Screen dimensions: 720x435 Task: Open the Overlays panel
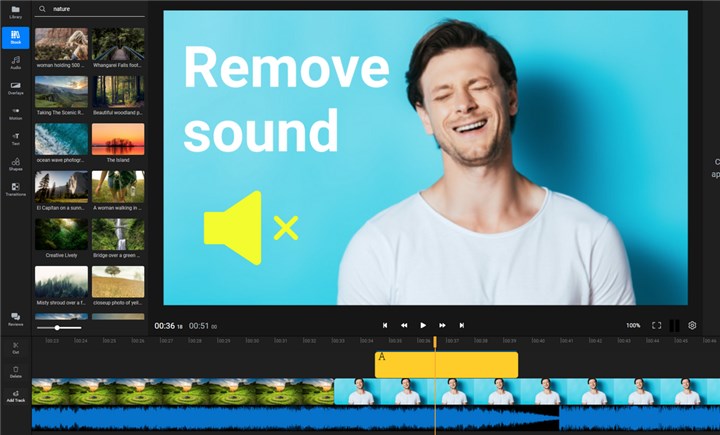tap(16, 88)
